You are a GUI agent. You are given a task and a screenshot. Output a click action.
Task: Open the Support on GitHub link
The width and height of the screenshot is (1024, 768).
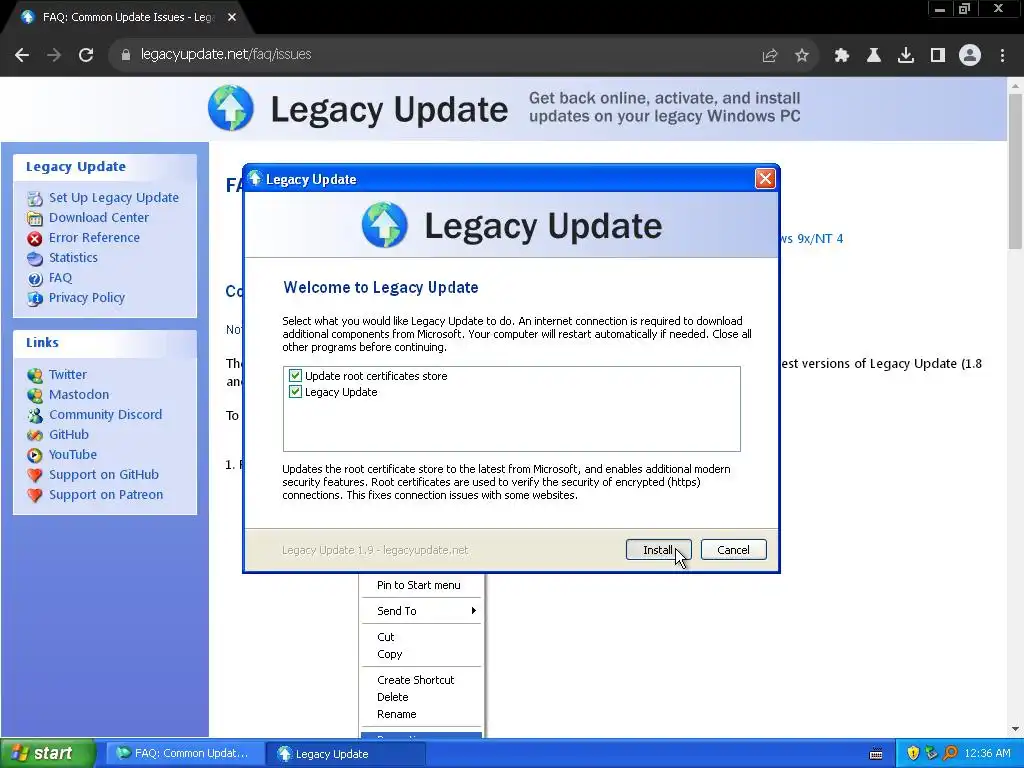(x=104, y=475)
